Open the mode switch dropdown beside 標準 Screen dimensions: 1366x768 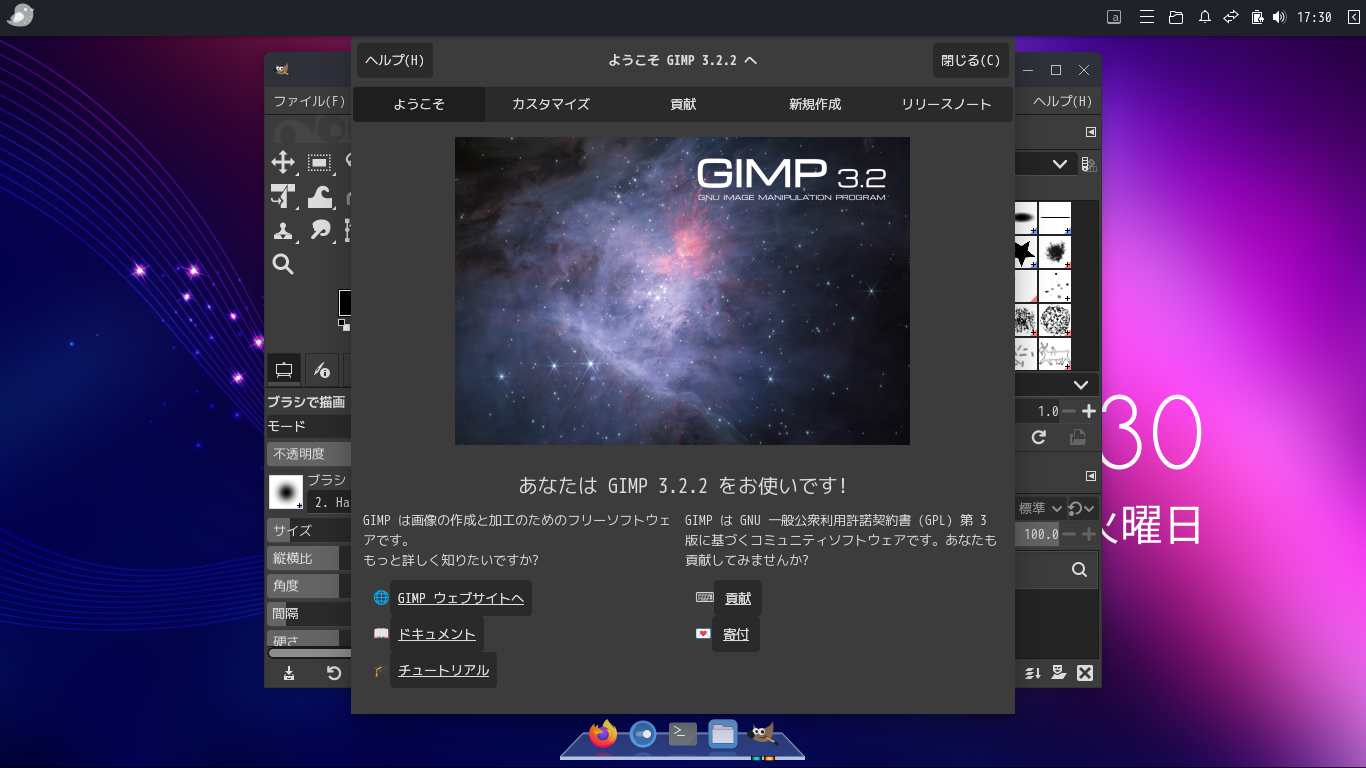(1082, 509)
